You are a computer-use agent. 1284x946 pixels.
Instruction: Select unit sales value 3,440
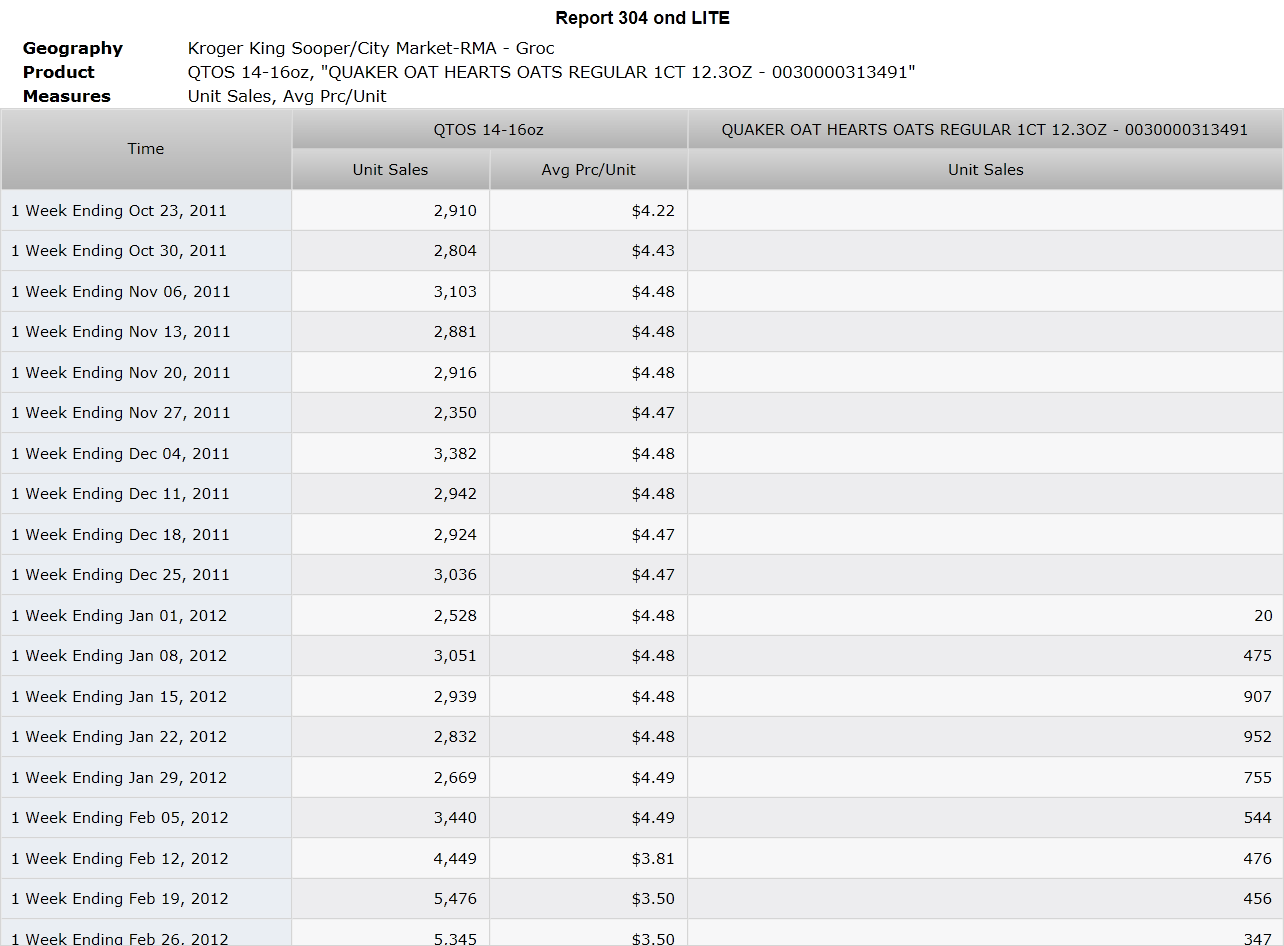point(455,818)
